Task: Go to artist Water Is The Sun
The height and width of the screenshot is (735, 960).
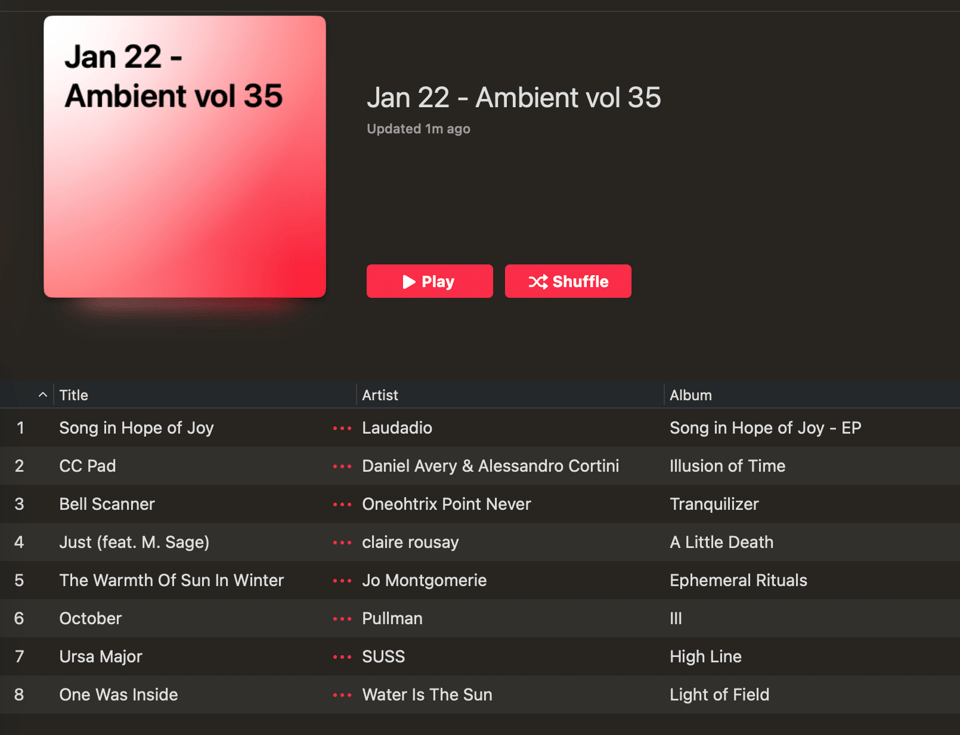Action: coord(427,694)
